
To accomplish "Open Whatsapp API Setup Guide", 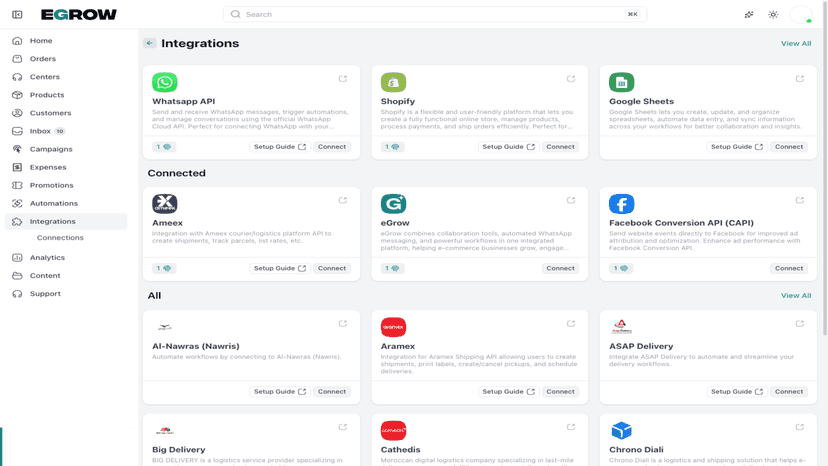I will click(x=280, y=147).
